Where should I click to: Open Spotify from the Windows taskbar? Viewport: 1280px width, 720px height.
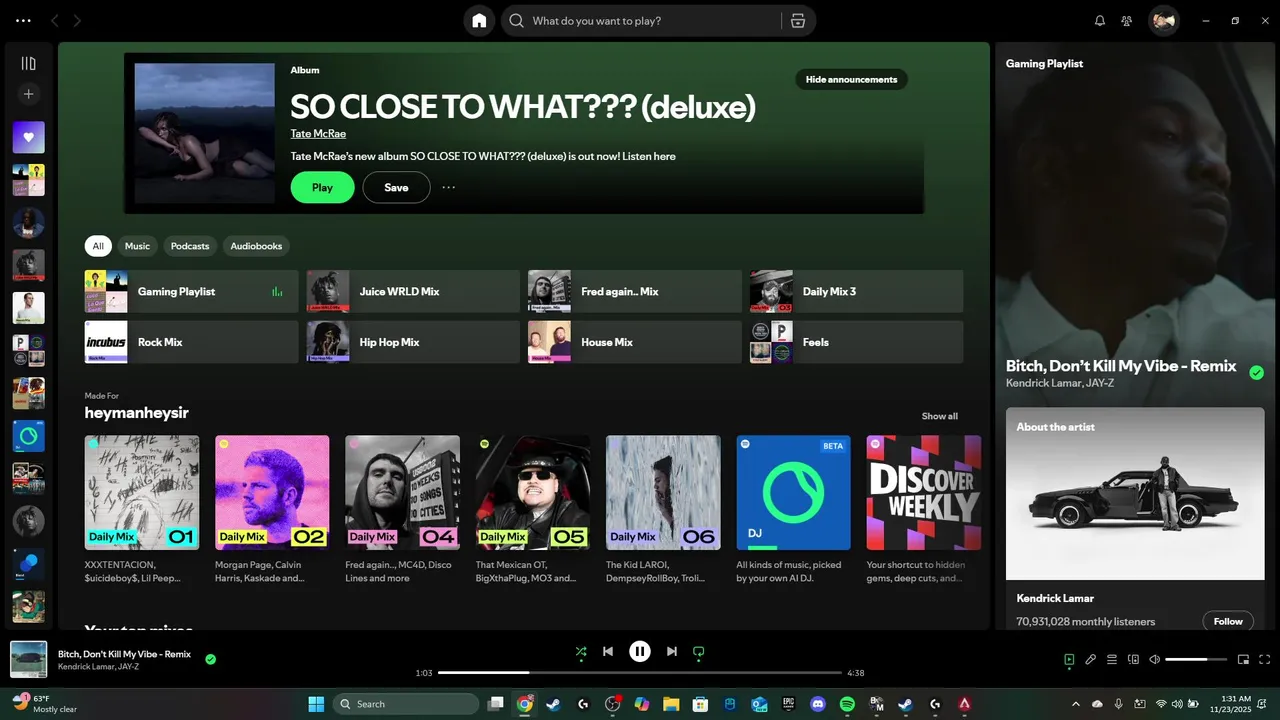(x=847, y=704)
